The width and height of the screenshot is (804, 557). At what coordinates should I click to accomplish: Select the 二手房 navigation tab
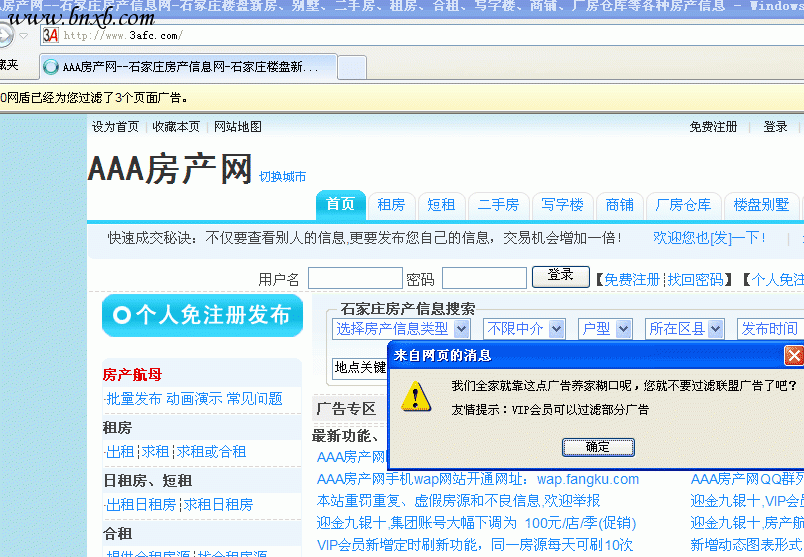click(498, 205)
